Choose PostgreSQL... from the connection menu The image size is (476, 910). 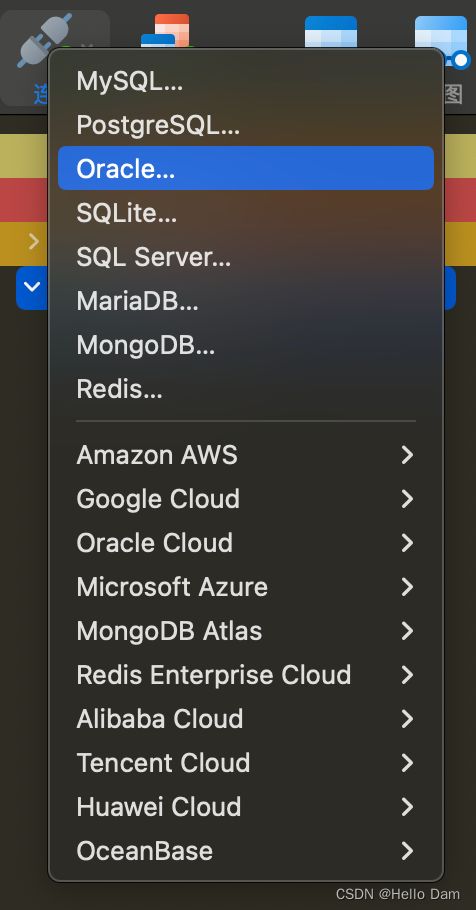tap(246, 125)
